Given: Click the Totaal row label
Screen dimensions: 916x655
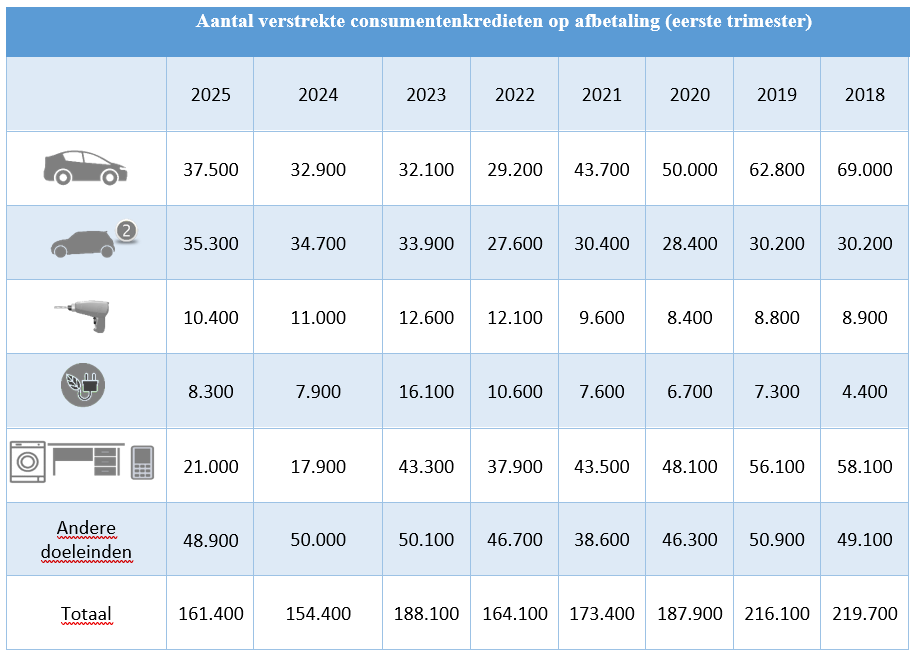Looking at the screenshot, I should (86, 614).
